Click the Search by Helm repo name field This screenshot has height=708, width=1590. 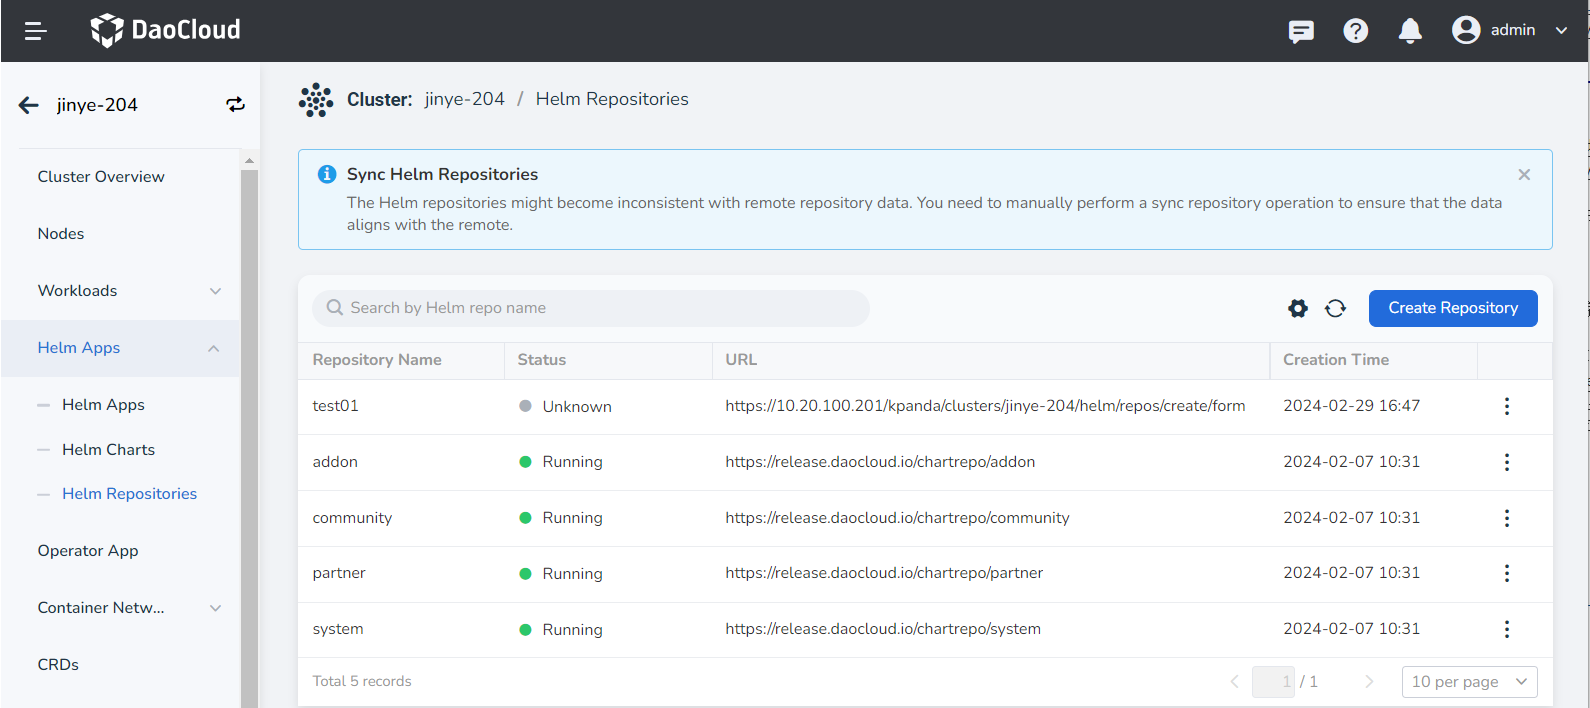click(x=600, y=308)
